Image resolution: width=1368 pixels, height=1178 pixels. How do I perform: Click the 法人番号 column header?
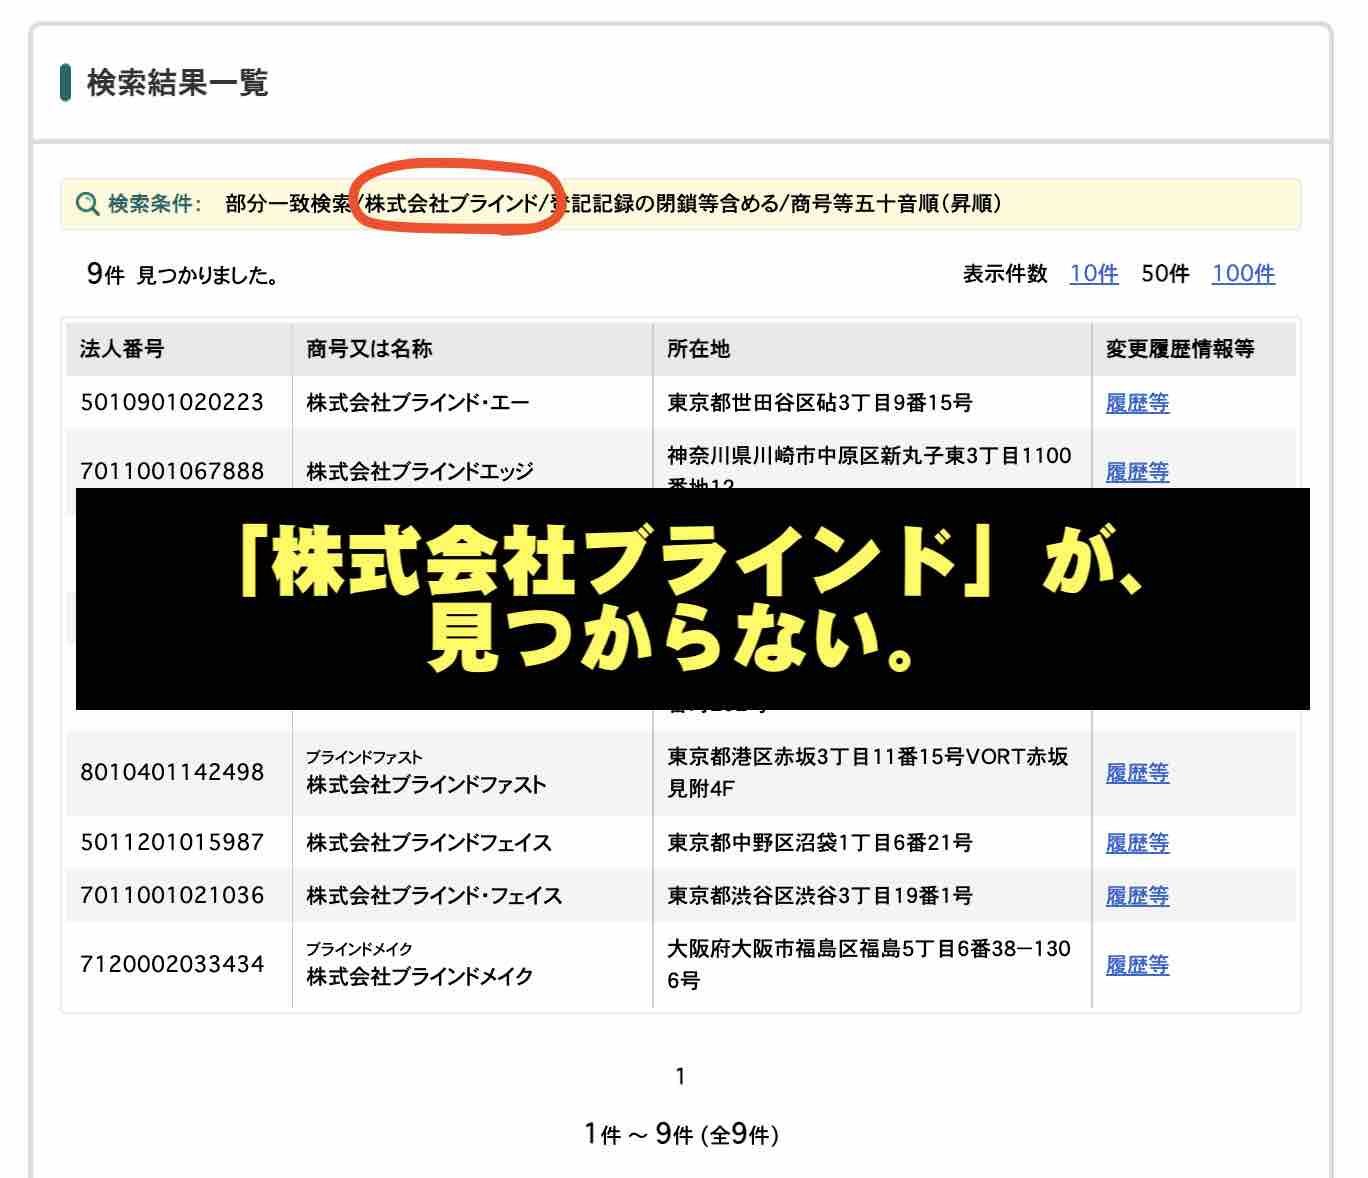(117, 349)
